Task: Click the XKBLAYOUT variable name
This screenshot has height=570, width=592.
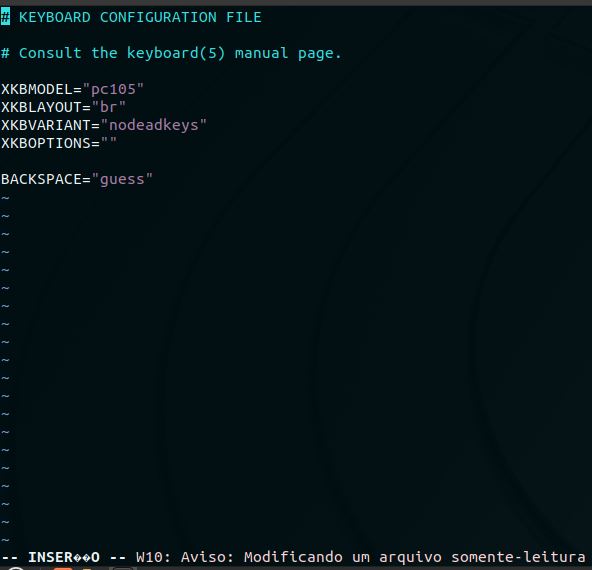Action: pos(41,107)
